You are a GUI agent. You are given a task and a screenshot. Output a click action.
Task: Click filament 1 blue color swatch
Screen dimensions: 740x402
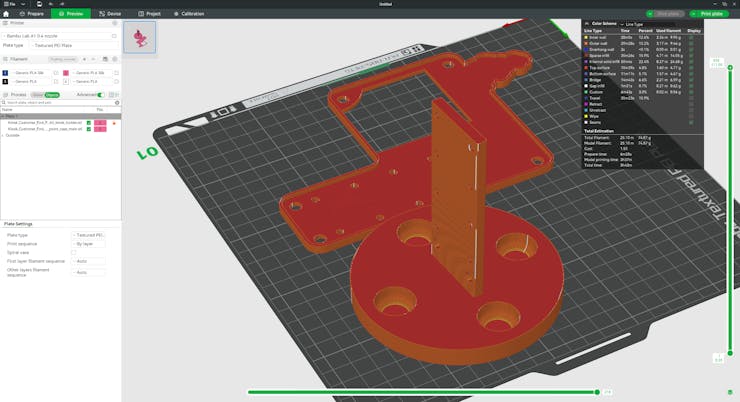pyautogui.click(x=5, y=73)
